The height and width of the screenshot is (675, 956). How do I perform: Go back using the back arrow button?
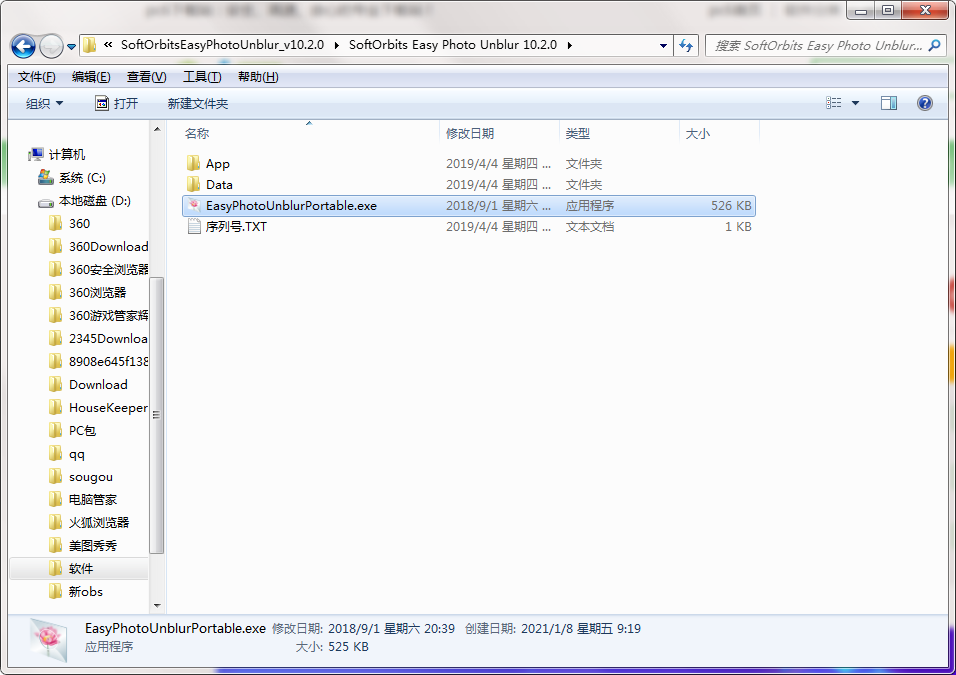[23, 46]
